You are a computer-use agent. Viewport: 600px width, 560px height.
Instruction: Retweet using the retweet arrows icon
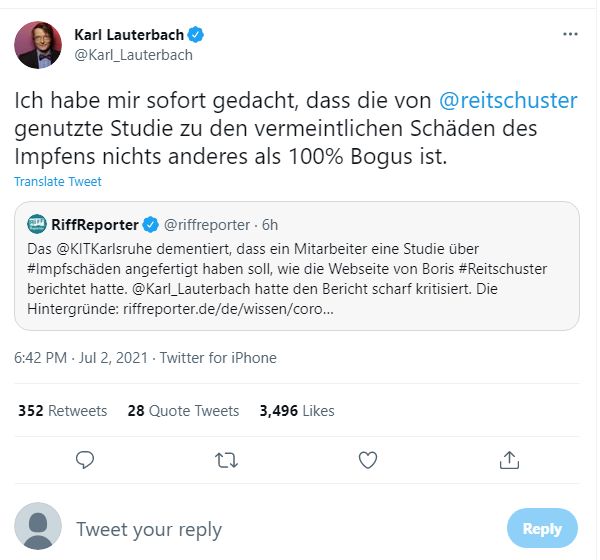[x=227, y=459]
